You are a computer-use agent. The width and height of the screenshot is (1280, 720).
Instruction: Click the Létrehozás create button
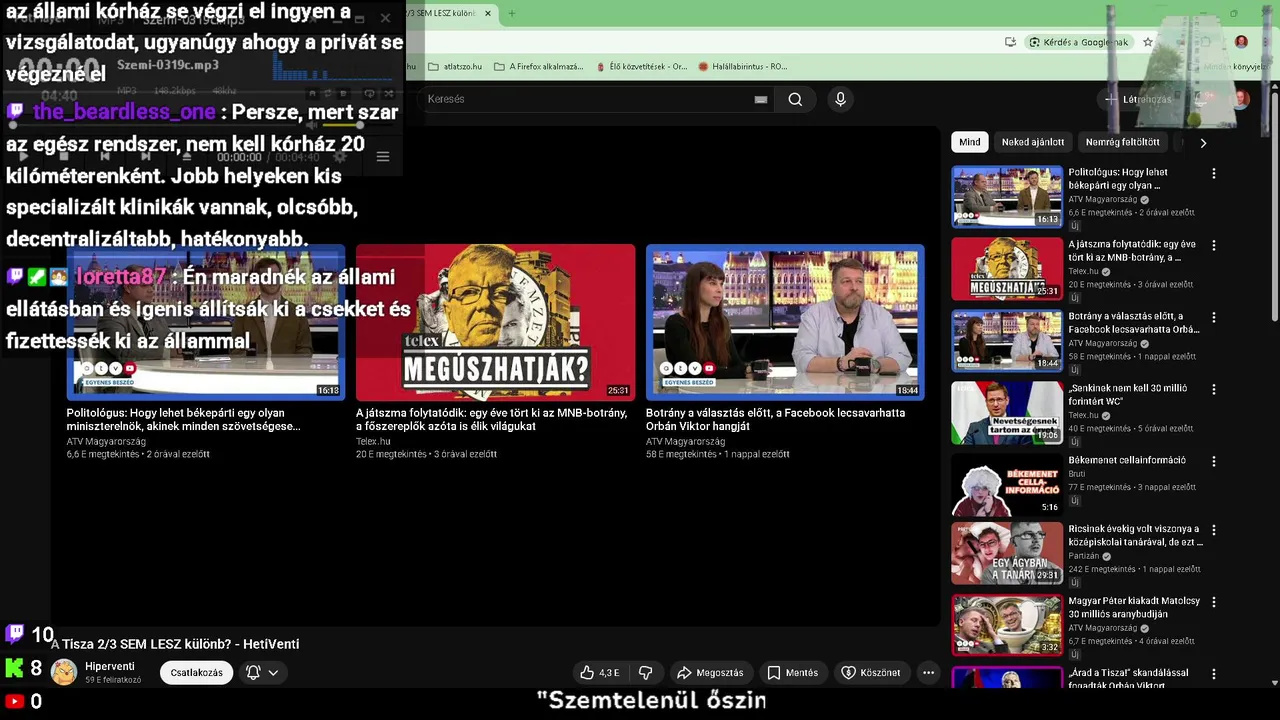(x=1137, y=99)
